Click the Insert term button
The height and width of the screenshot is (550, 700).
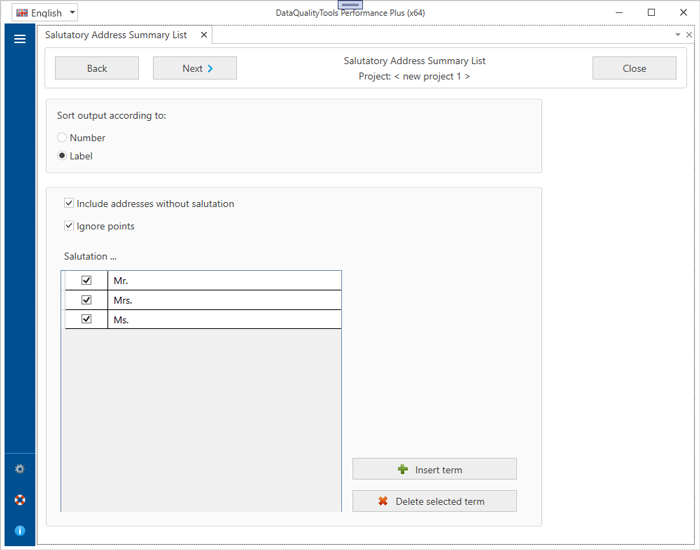[434, 470]
